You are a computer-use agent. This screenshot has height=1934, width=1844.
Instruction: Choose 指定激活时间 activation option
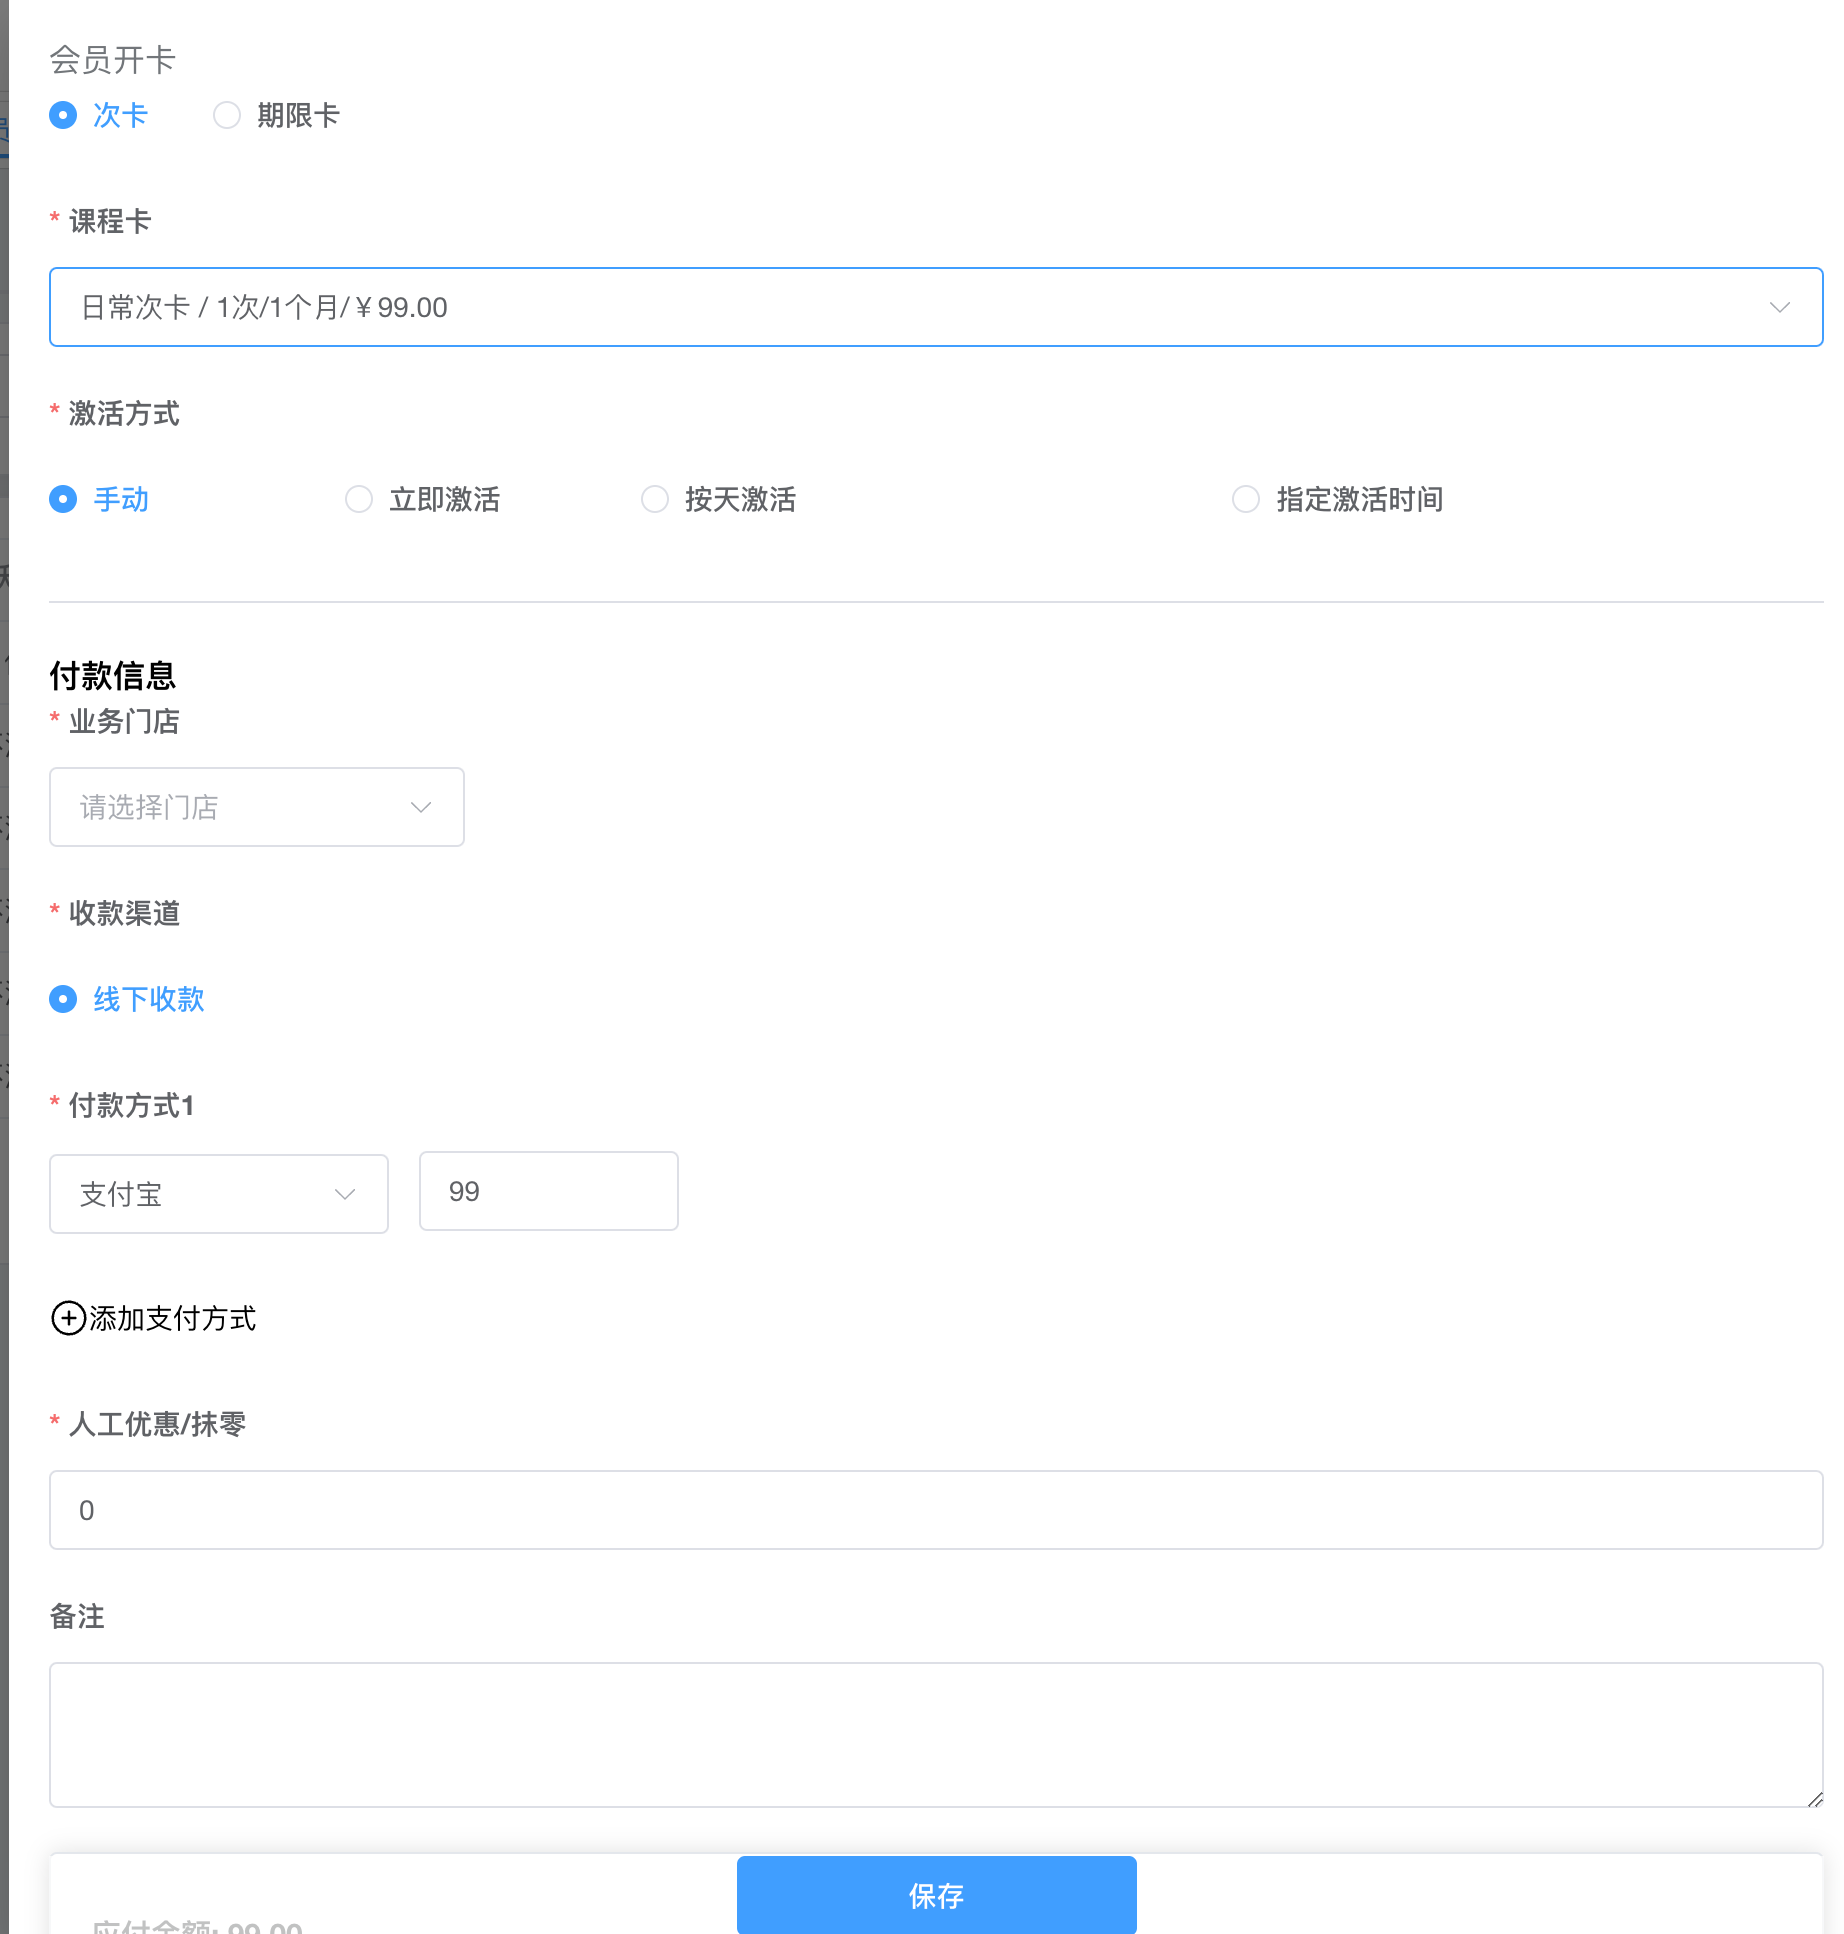click(1246, 499)
